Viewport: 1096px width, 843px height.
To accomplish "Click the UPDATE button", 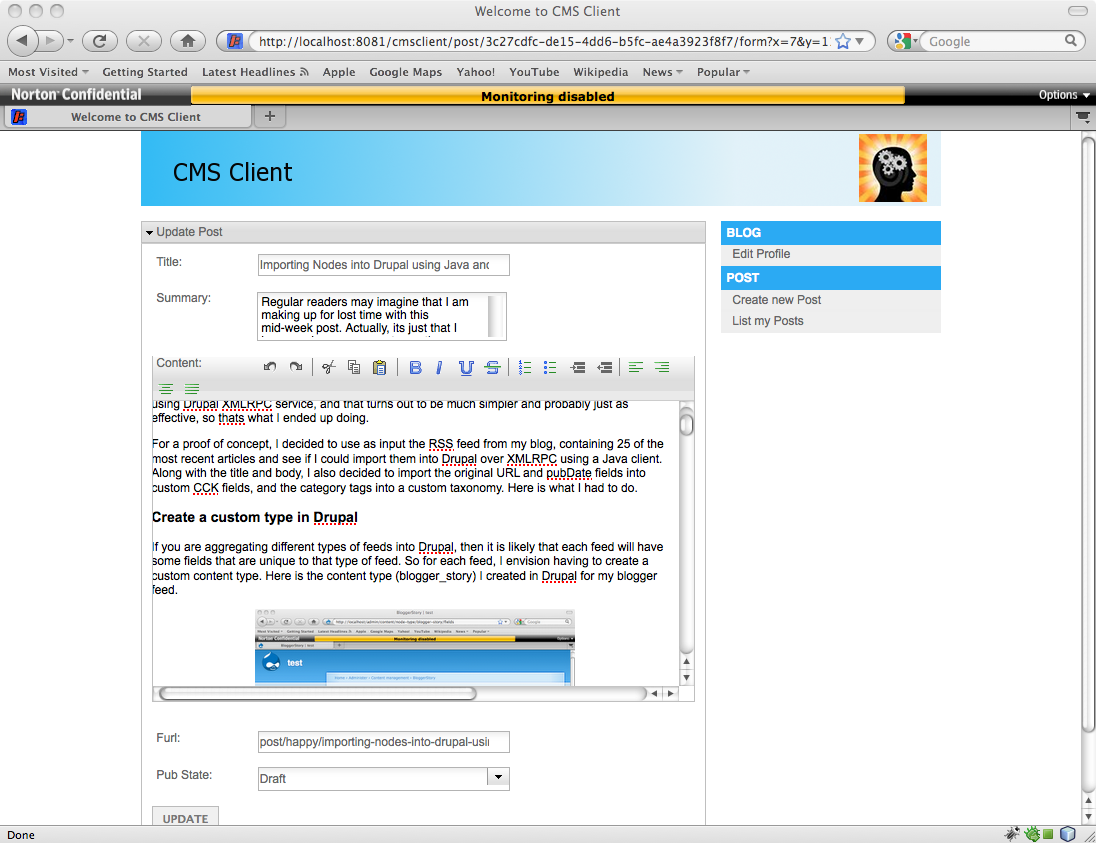I will [x=185, y=816].
